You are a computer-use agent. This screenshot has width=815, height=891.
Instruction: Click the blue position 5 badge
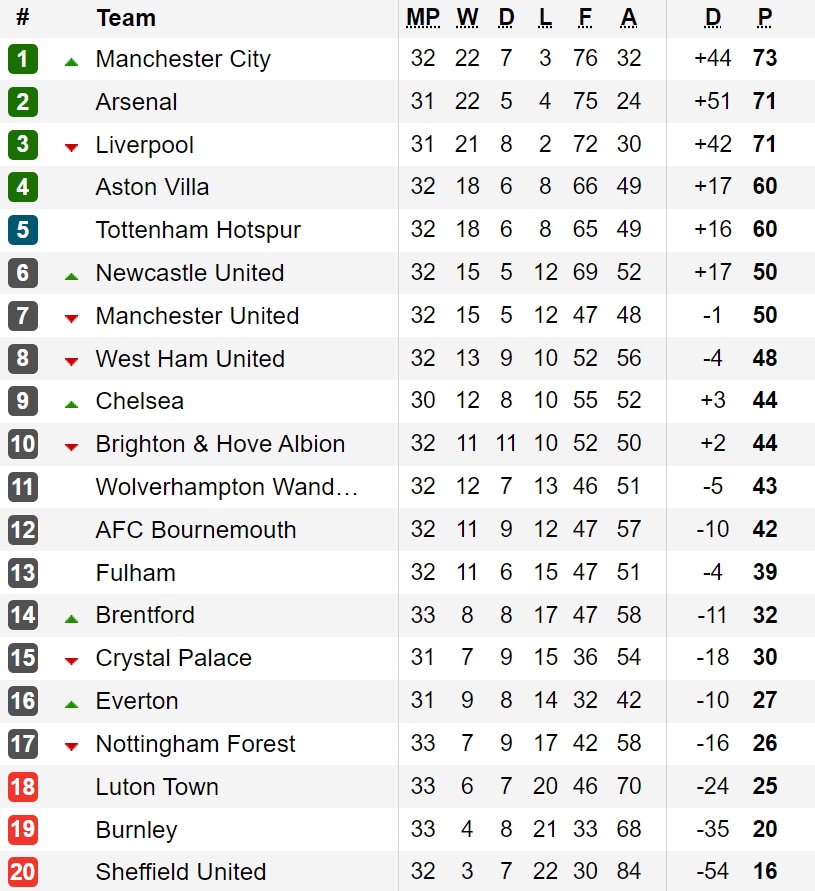23,230
